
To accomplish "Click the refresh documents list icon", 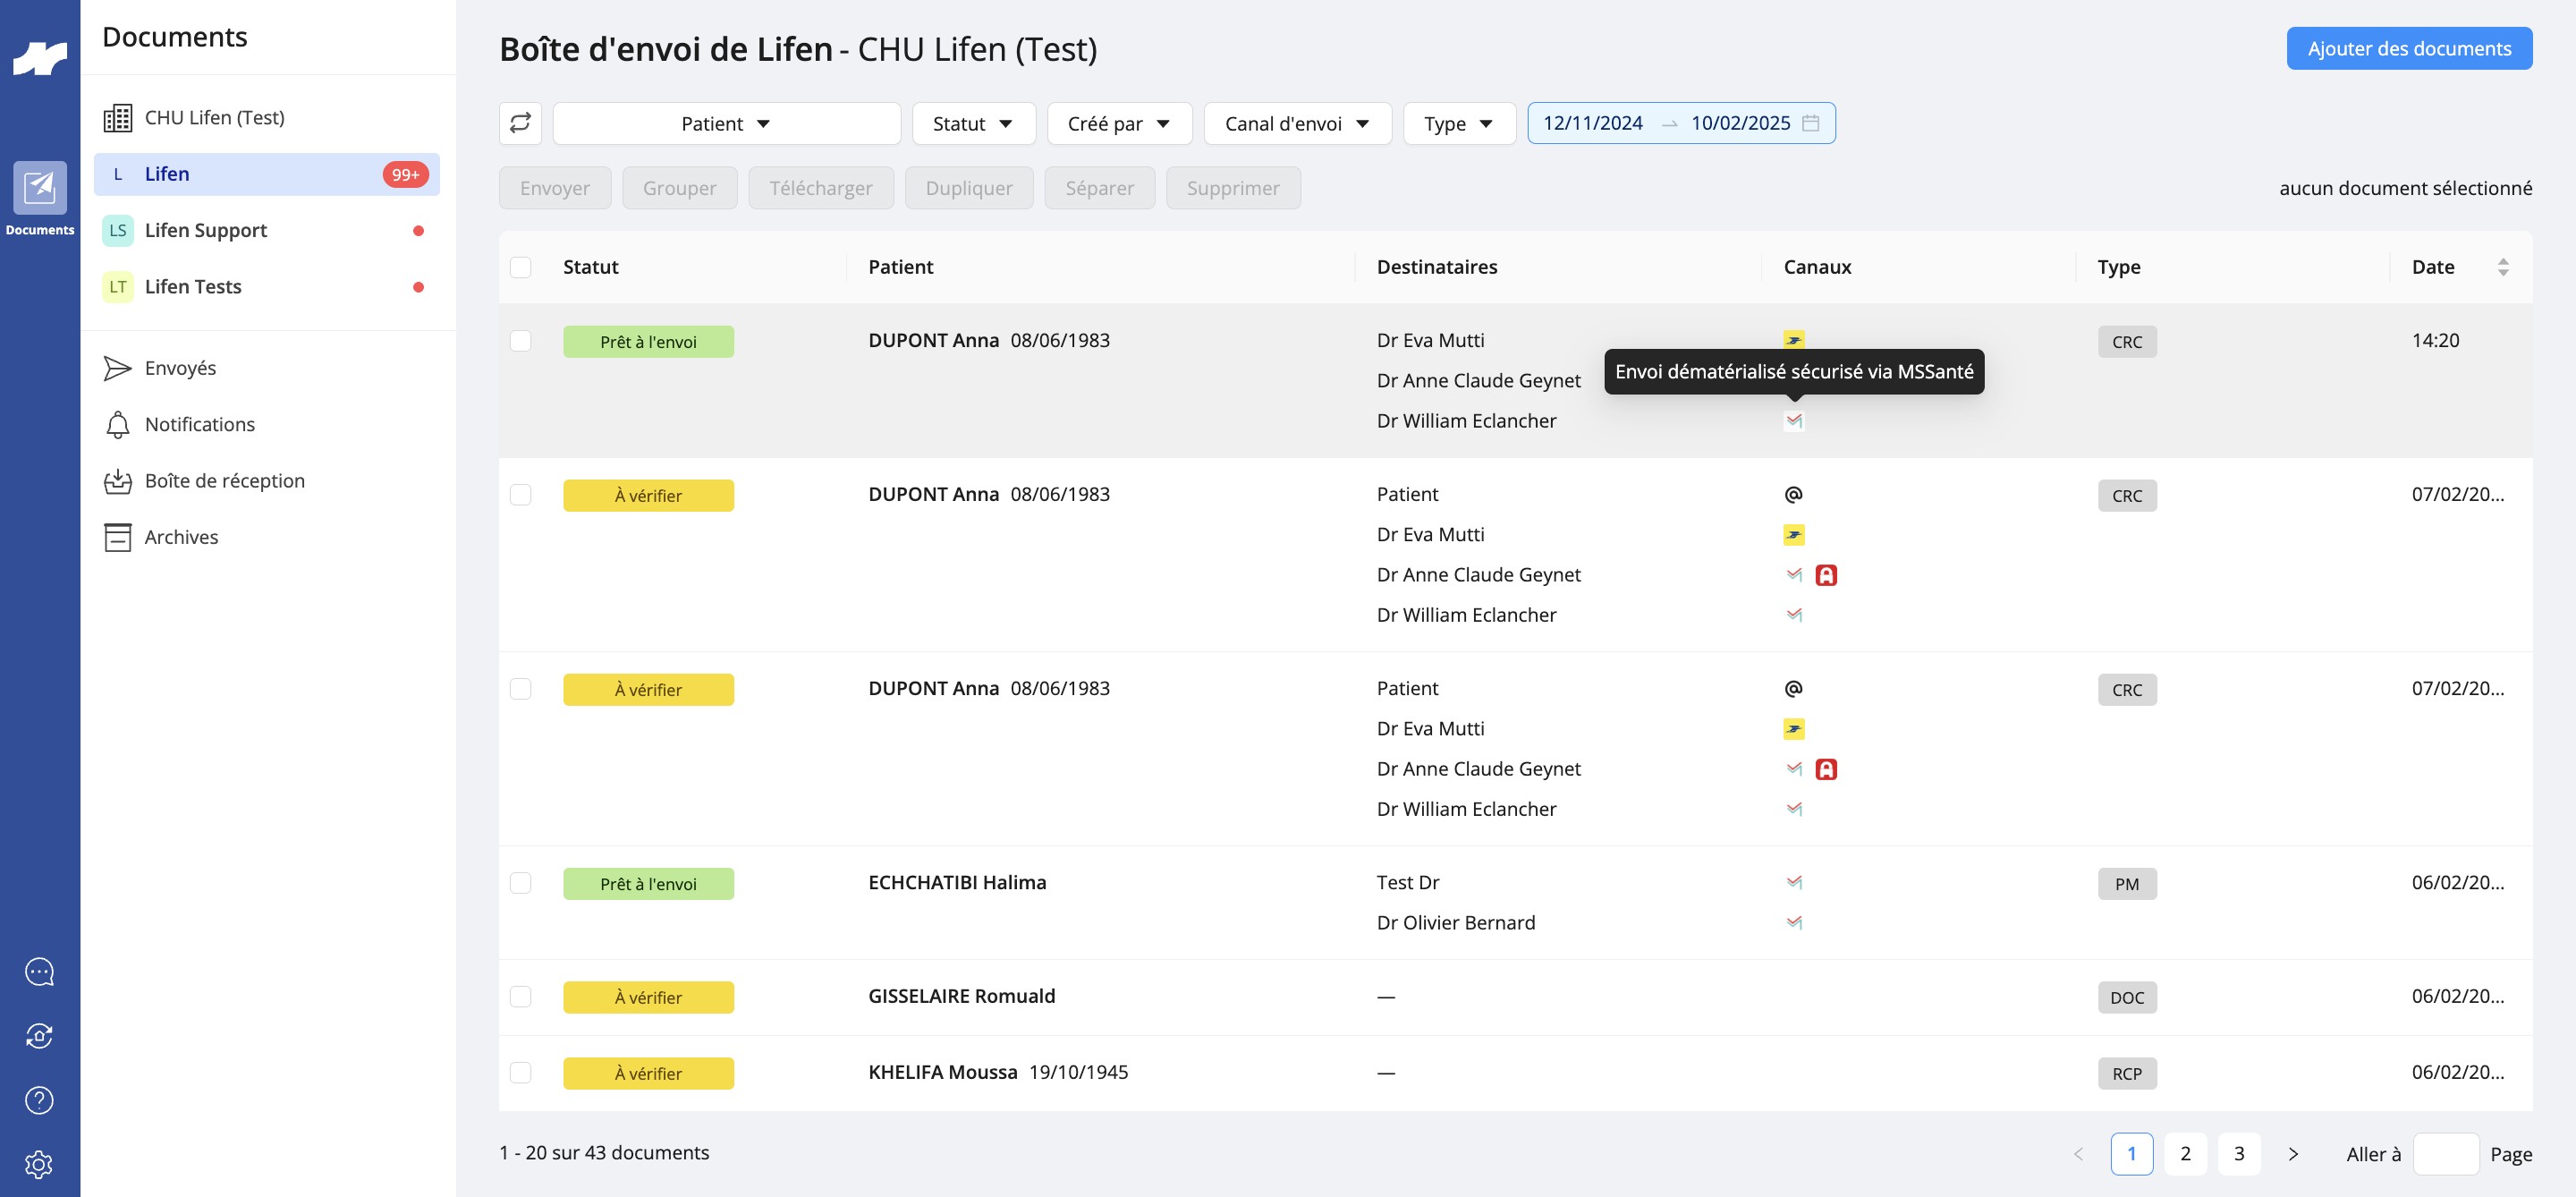I will pos(520,123).
